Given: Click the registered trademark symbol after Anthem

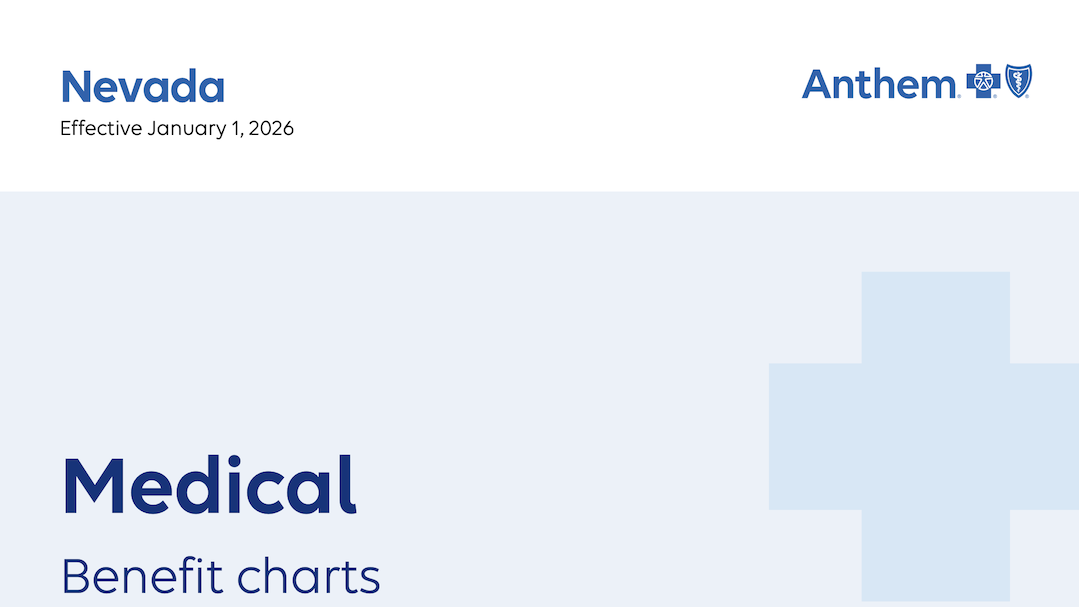Looking at the screenshot, I should [961, 96].
